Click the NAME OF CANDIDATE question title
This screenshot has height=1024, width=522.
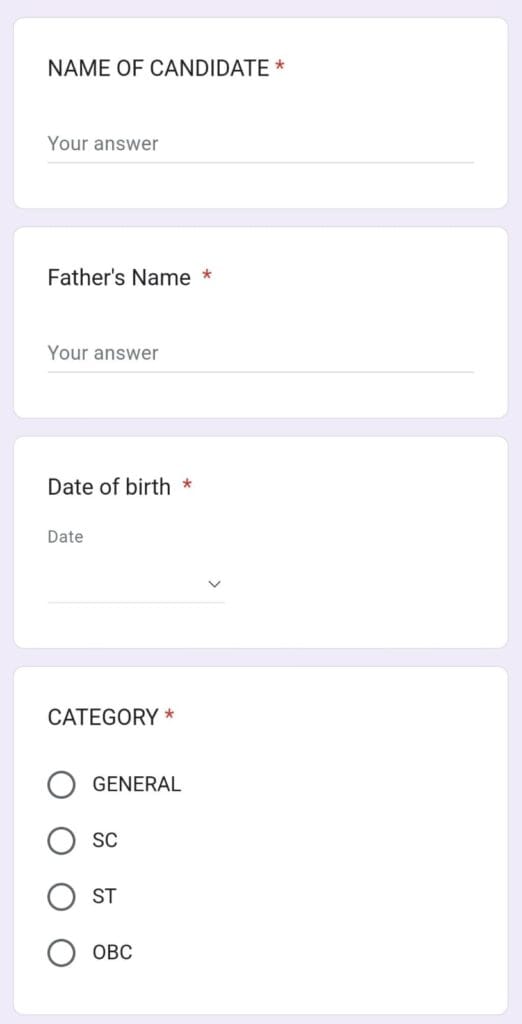158,68
